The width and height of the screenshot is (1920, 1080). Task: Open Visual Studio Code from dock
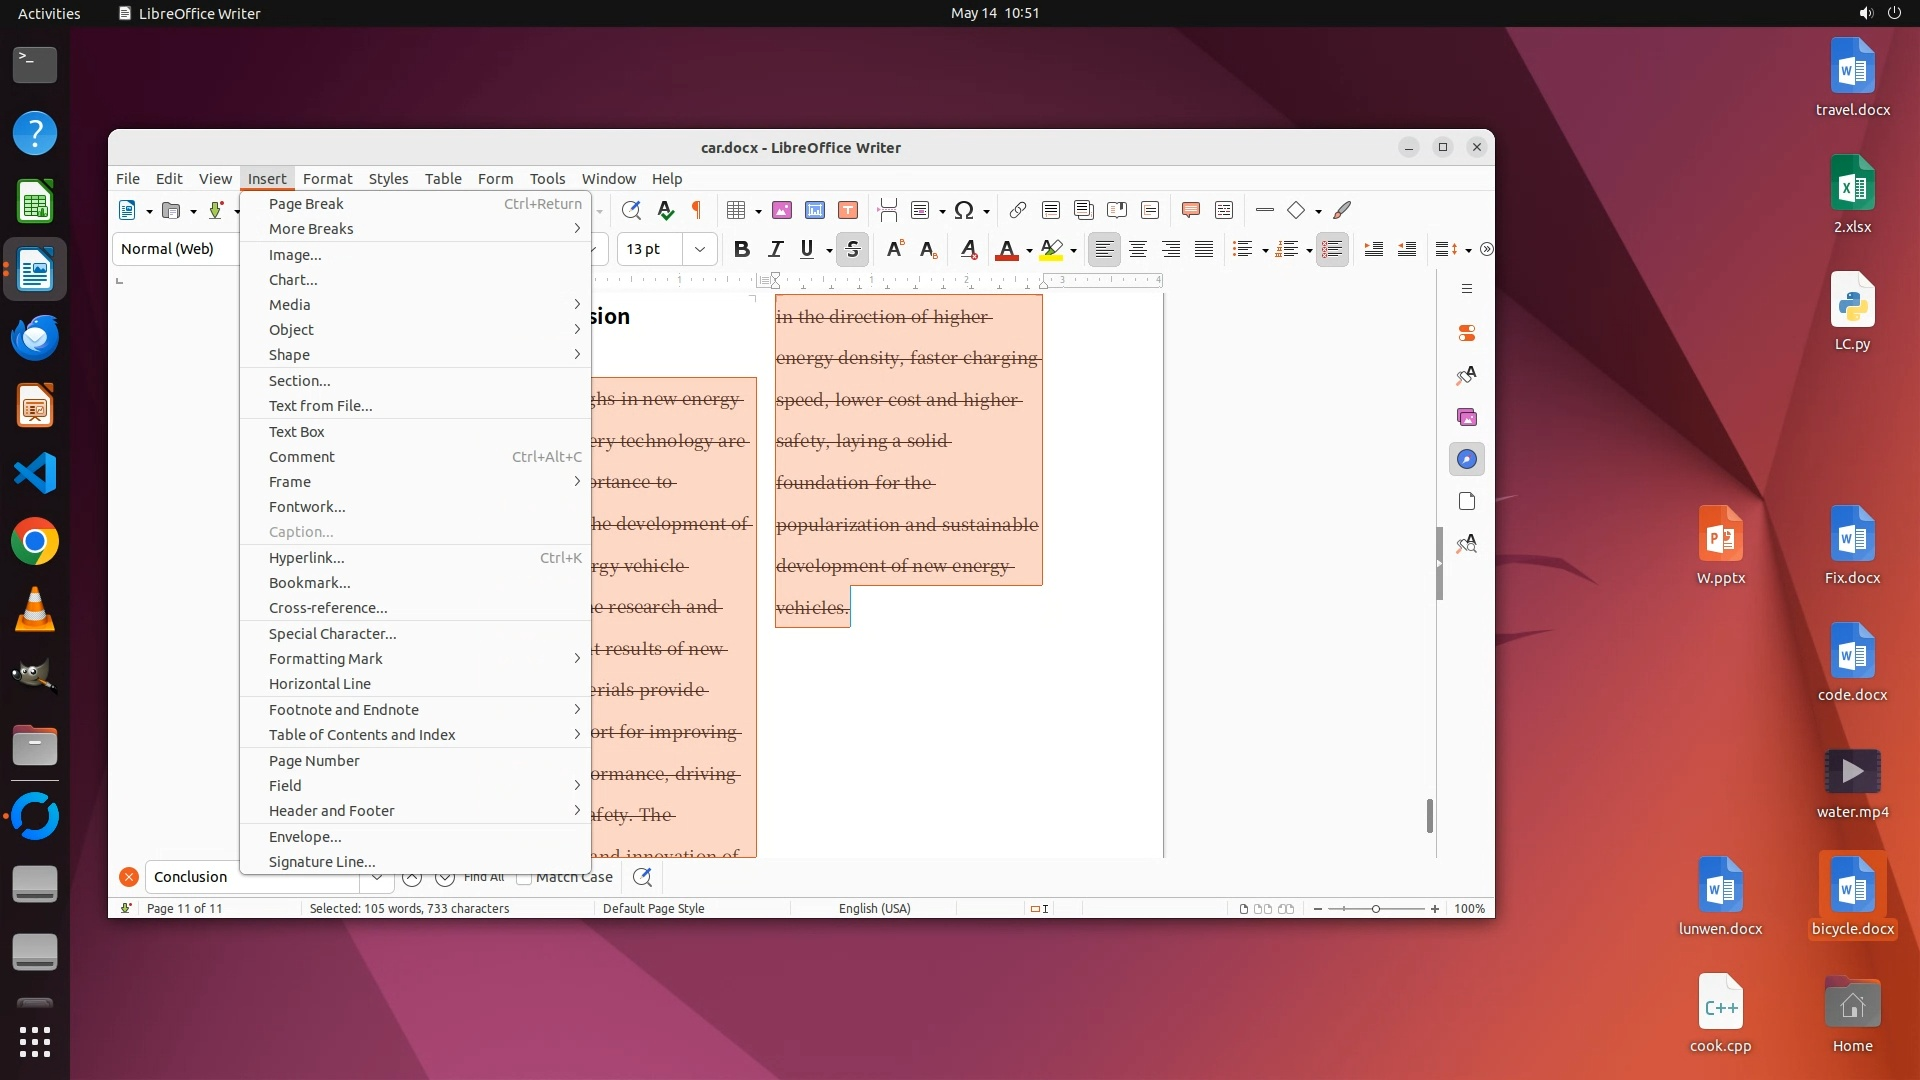click(35, 473)
